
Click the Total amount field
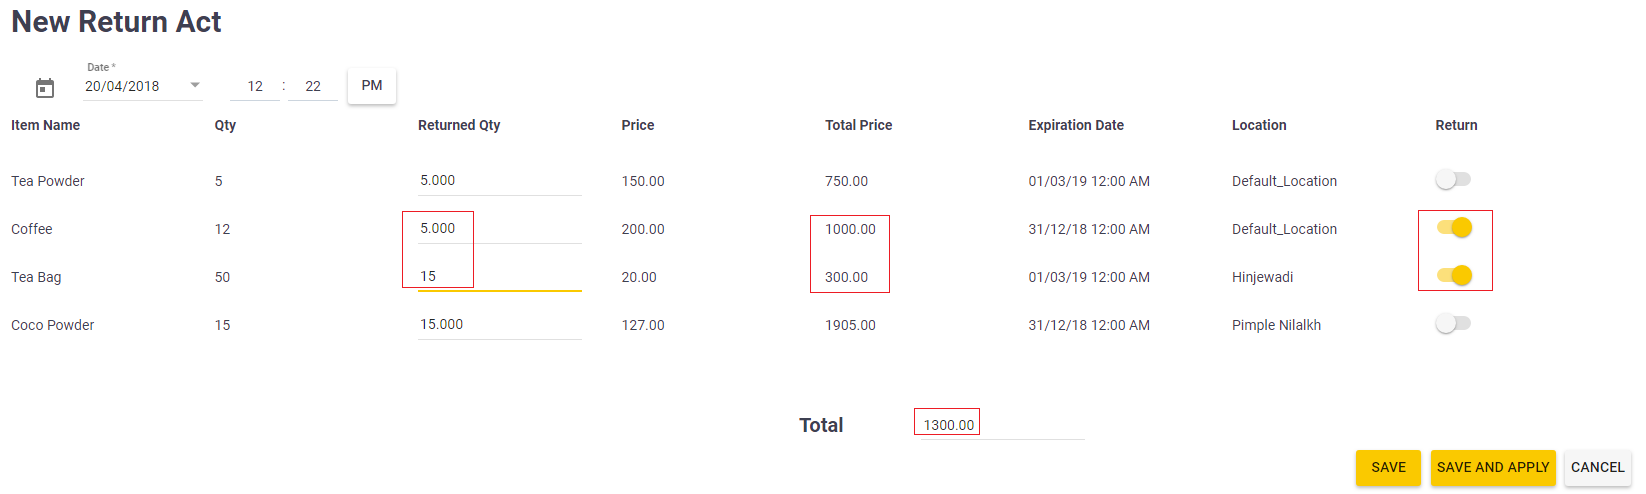1000,425
